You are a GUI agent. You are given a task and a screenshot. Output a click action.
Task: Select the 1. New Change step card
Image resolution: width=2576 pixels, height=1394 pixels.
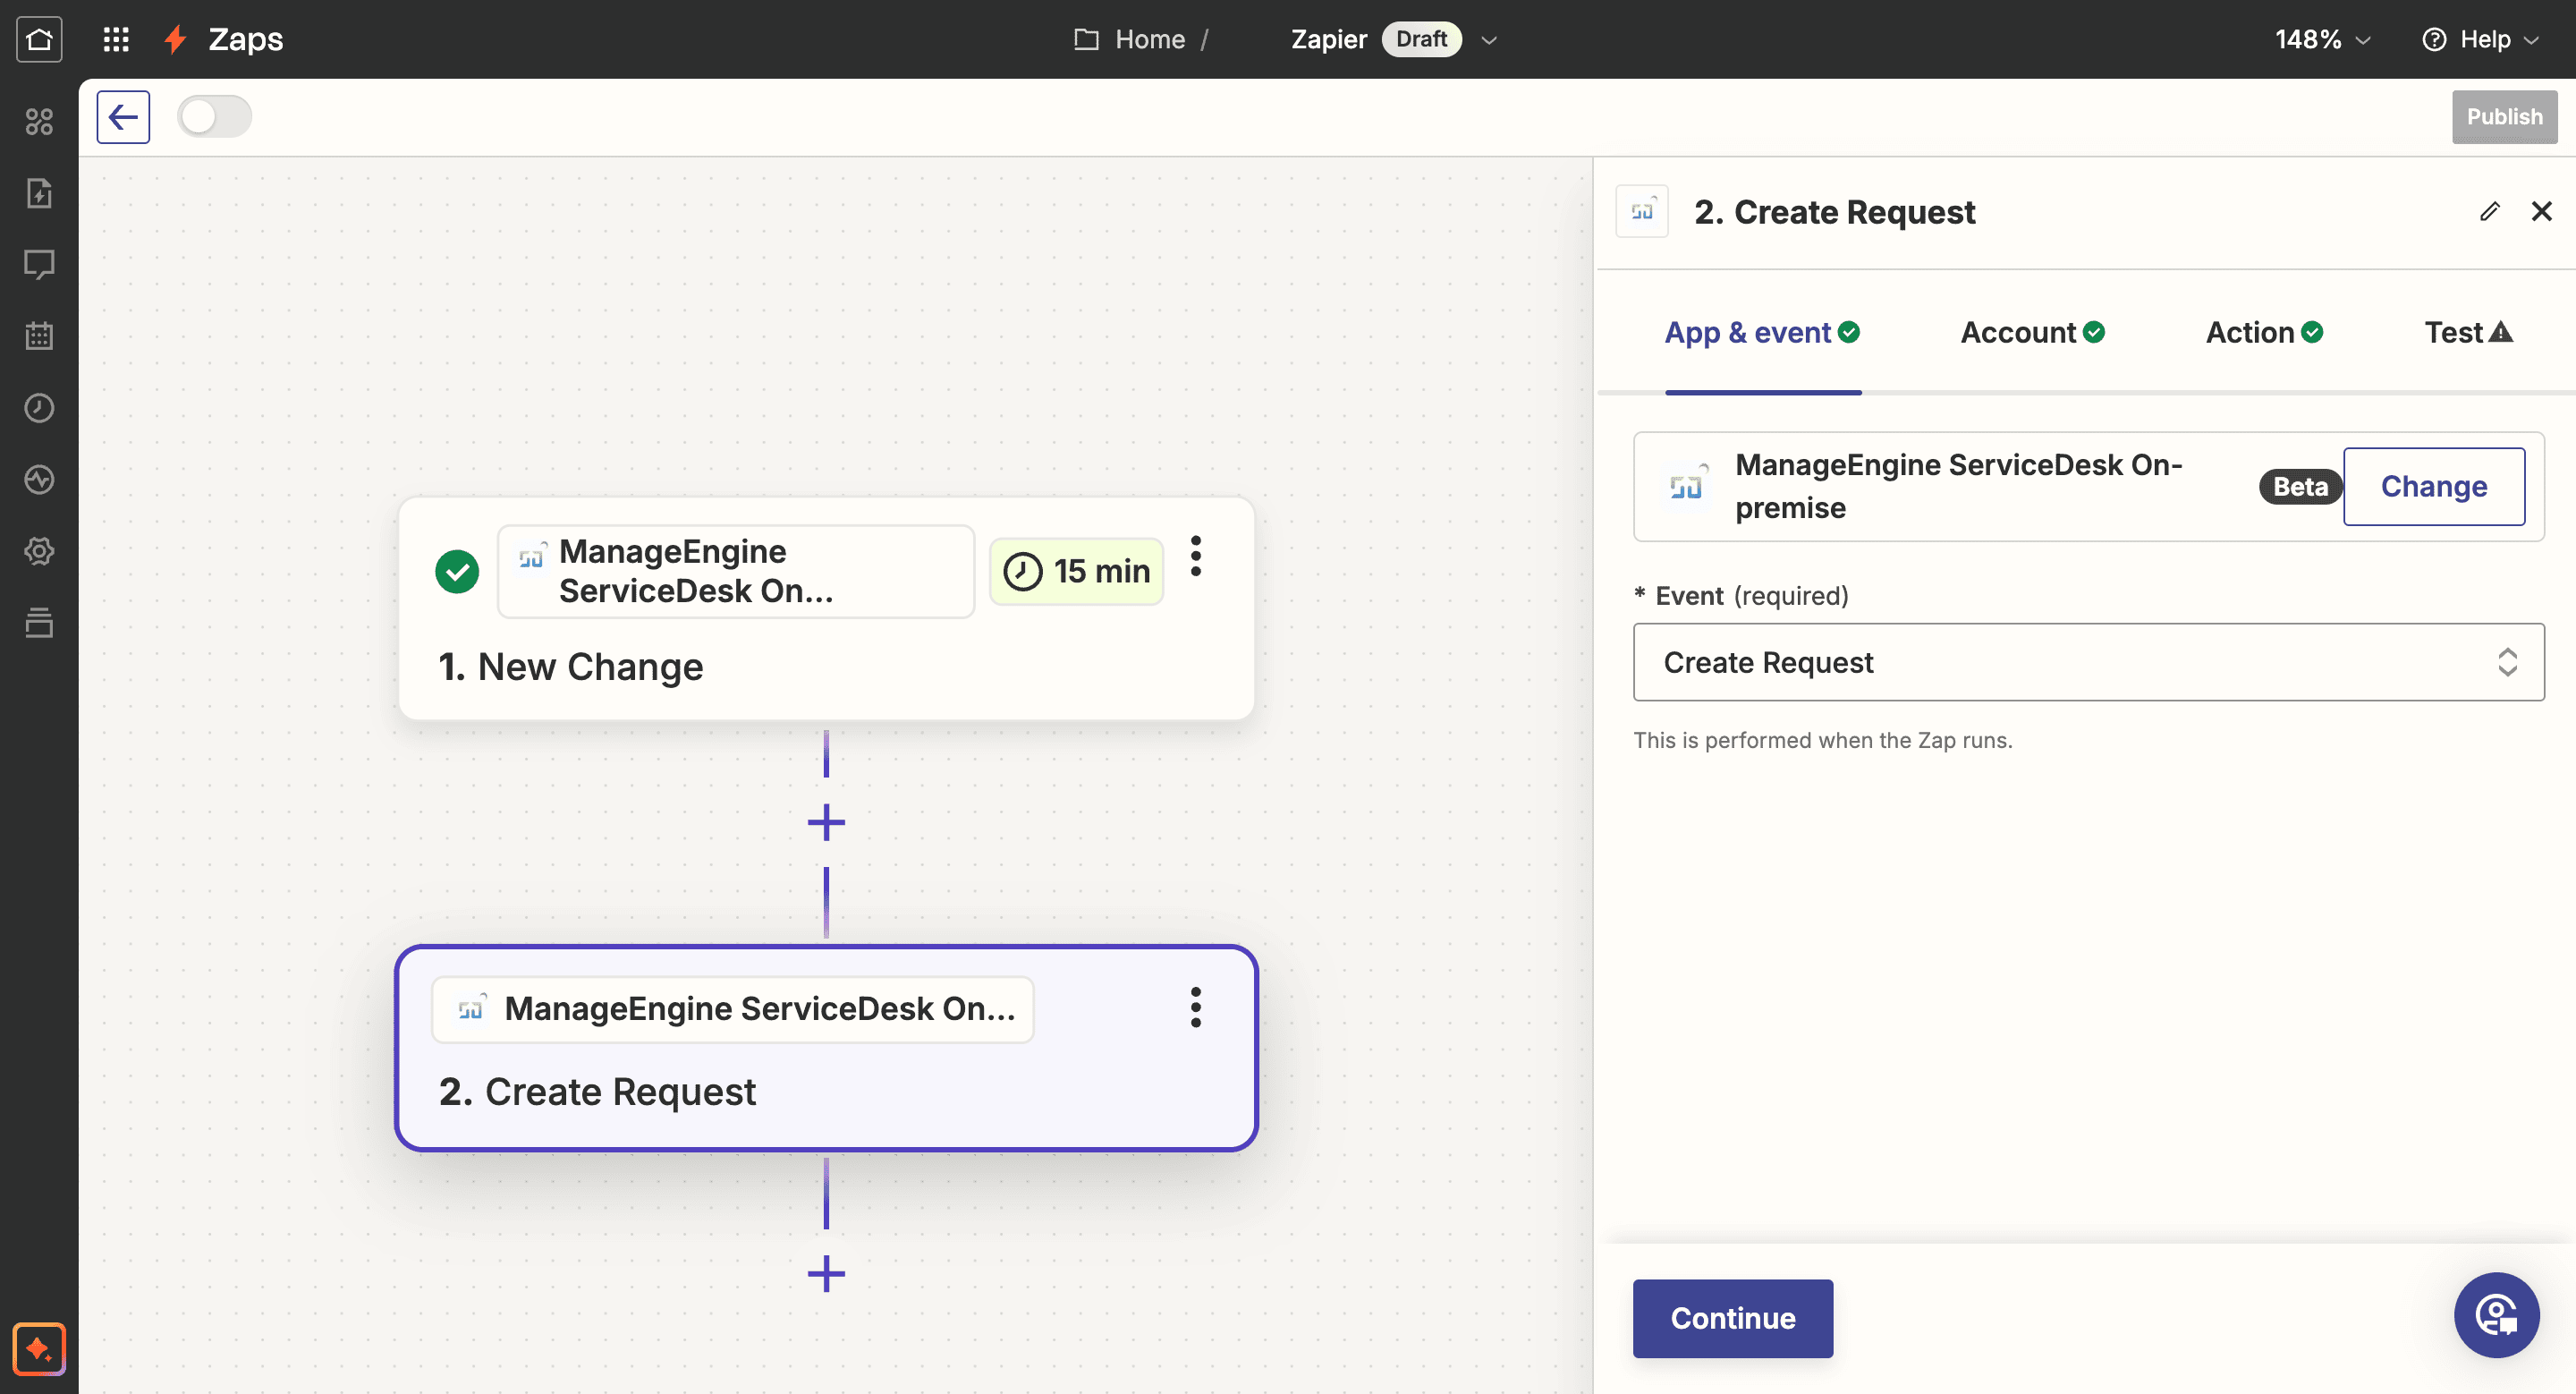coord(826,608)
